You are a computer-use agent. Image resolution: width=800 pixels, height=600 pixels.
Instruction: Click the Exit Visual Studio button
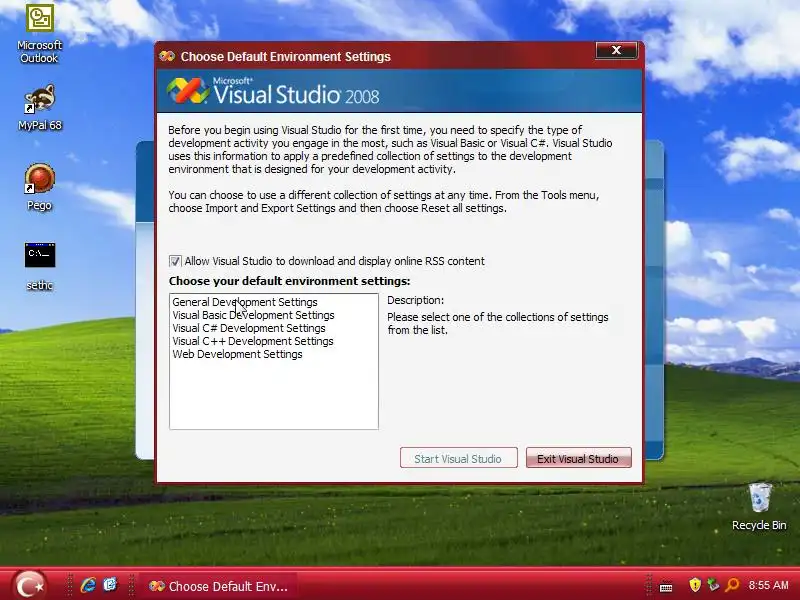click(579, 458)
